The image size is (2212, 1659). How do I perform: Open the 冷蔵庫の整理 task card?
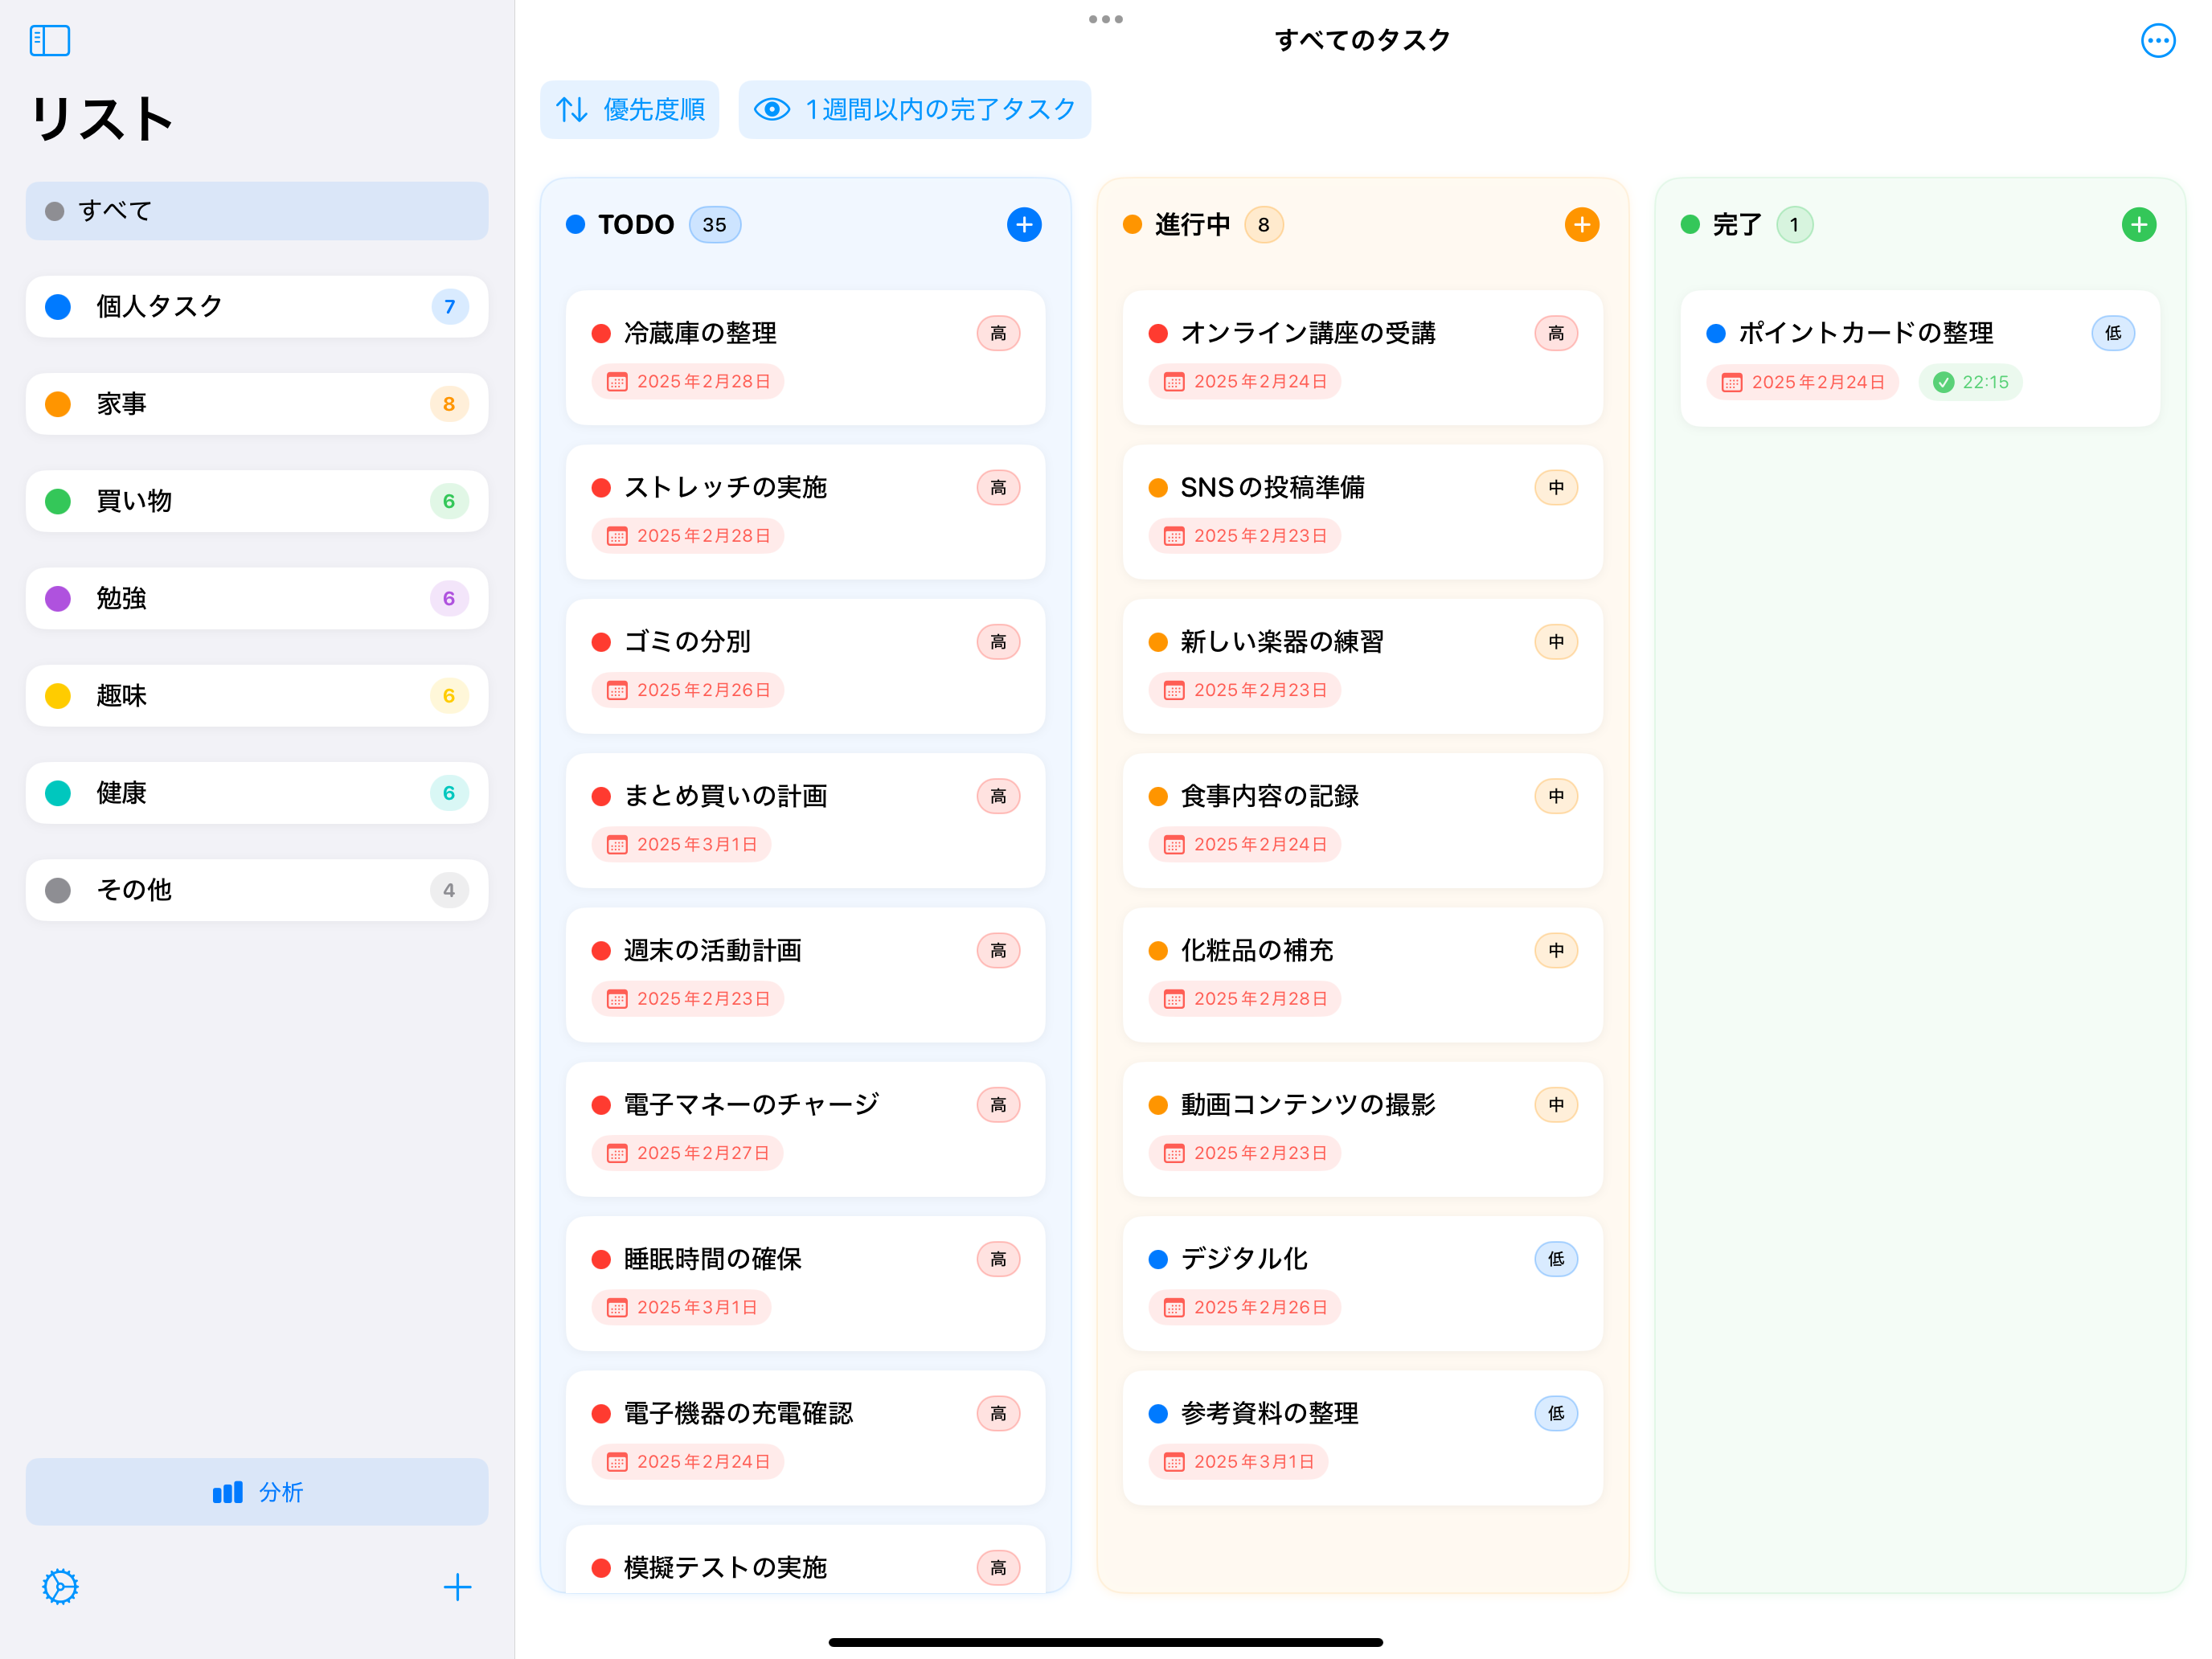click(805, 357)
